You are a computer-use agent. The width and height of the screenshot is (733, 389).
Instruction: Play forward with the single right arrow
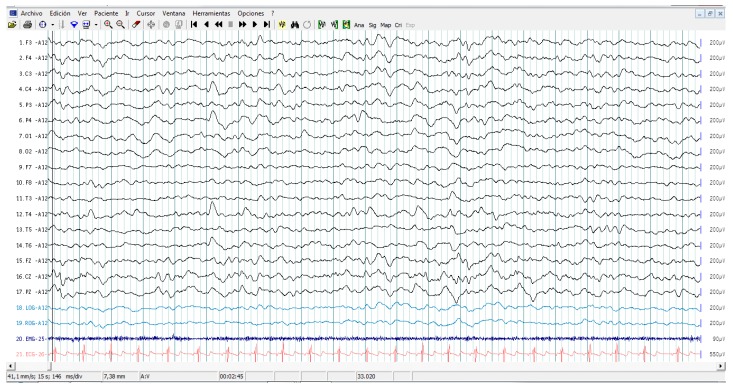[255, 25]
